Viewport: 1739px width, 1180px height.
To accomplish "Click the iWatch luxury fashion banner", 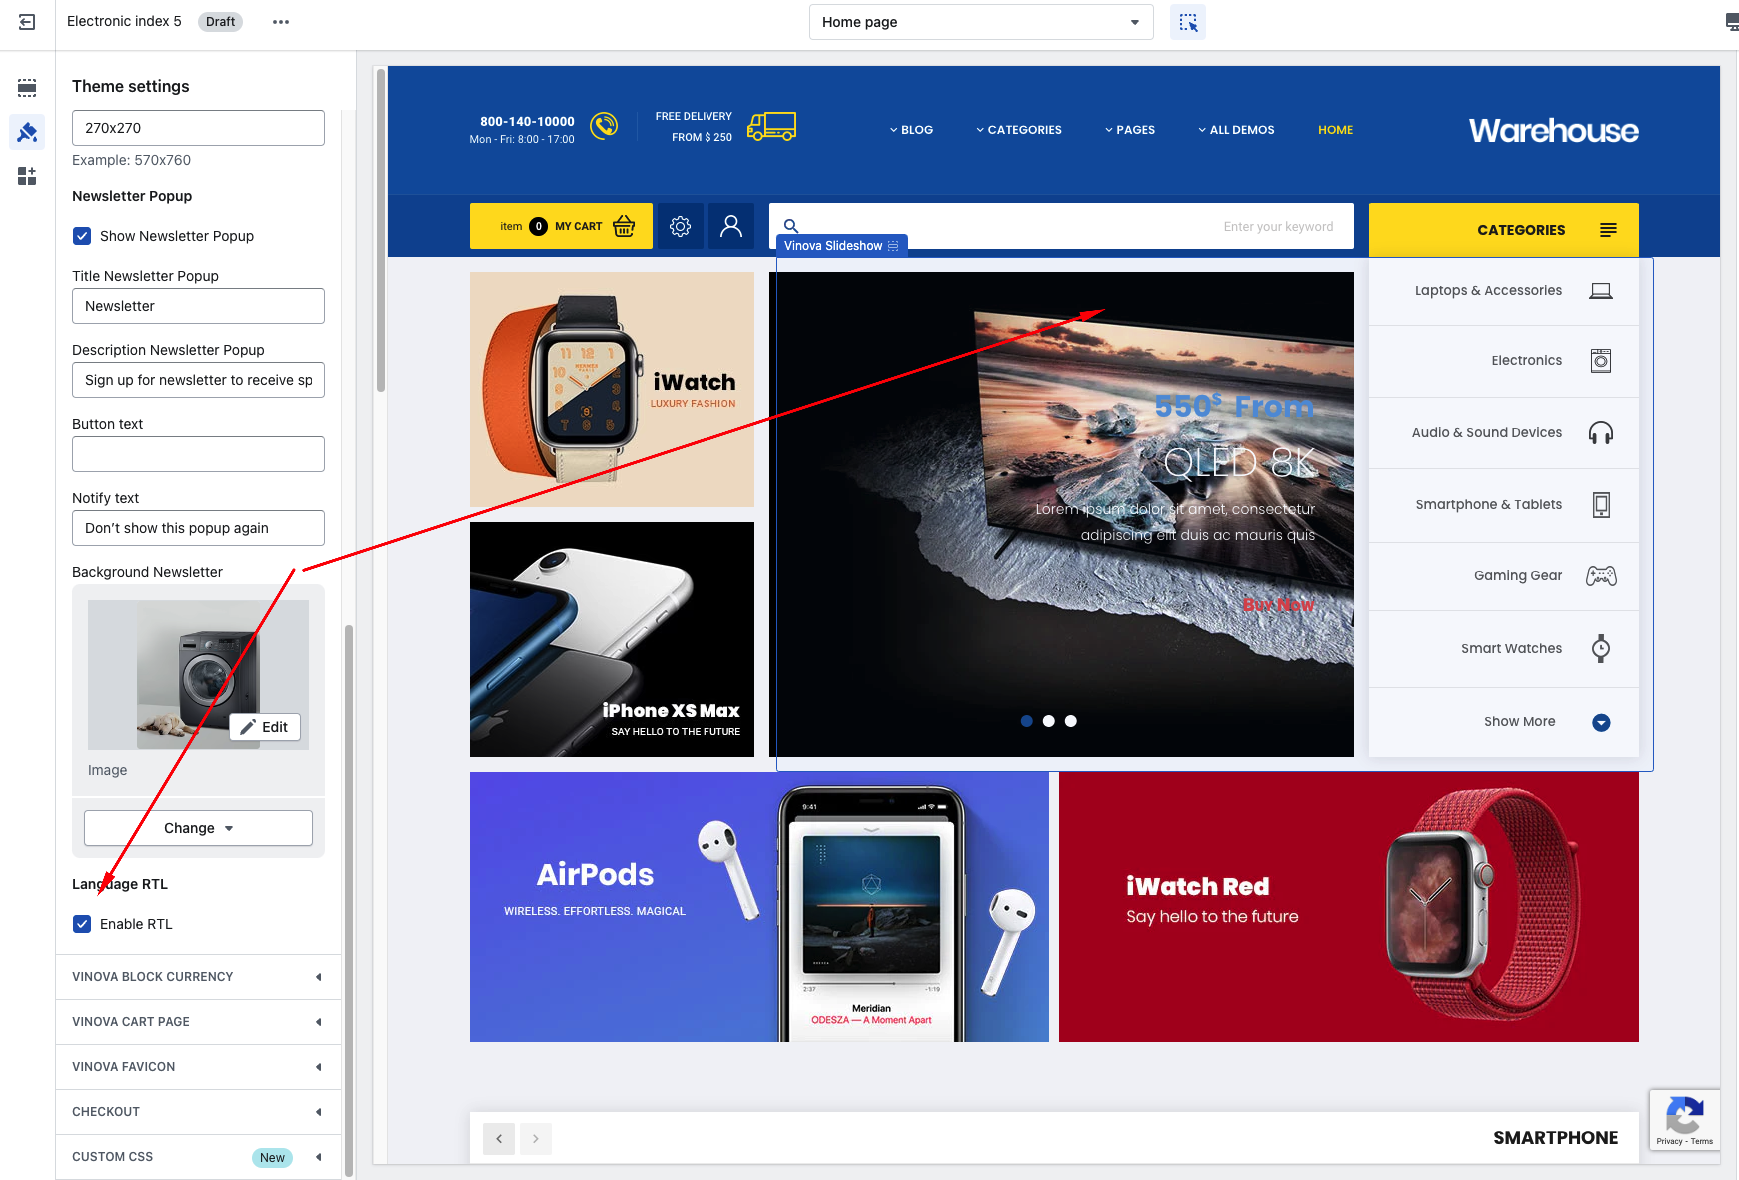I will tap(612, 390).
